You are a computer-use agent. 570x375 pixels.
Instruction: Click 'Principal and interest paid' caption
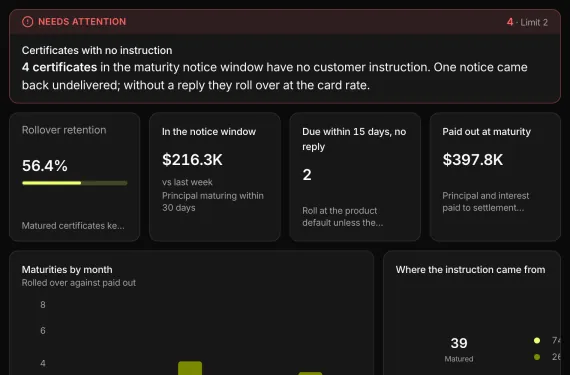click(x=486, y=202)
